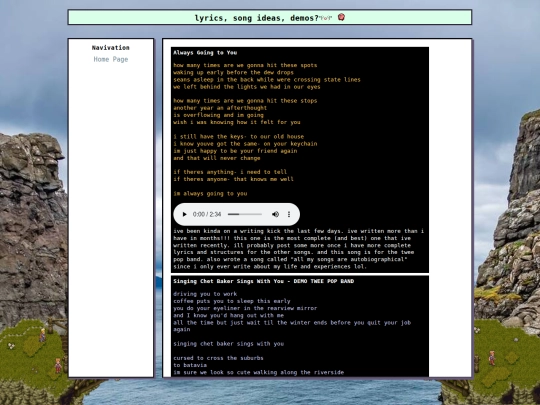Open audio player three-dot options menu

click(x=289, y=214)
